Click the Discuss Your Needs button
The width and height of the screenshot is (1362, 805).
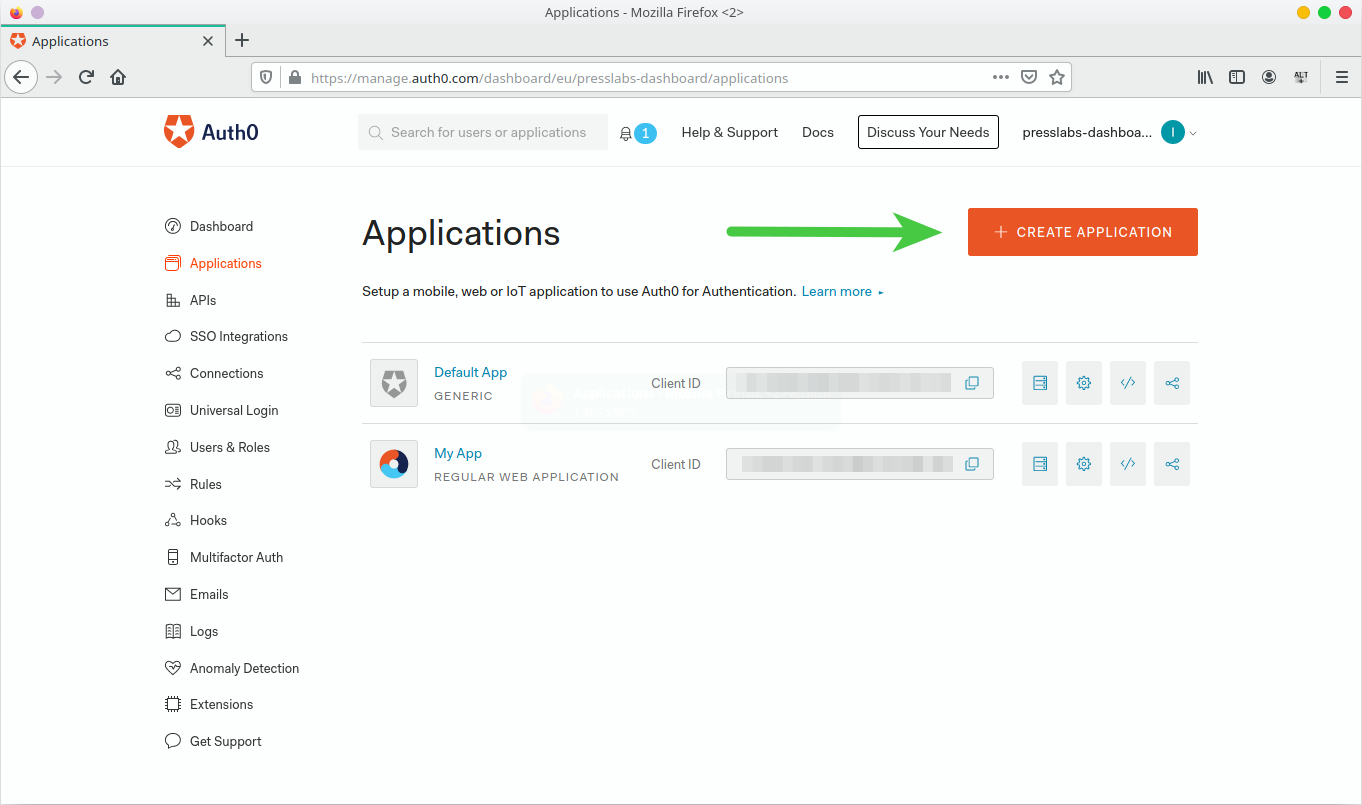(928, 132)
